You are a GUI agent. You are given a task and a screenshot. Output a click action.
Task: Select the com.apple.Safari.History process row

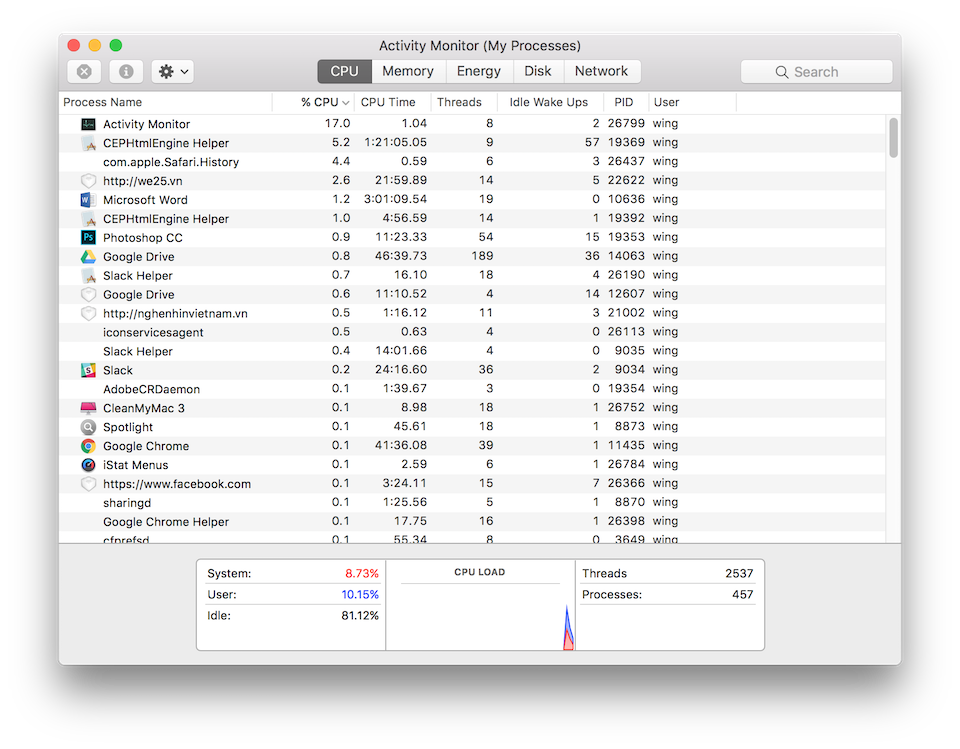(472, 162)
